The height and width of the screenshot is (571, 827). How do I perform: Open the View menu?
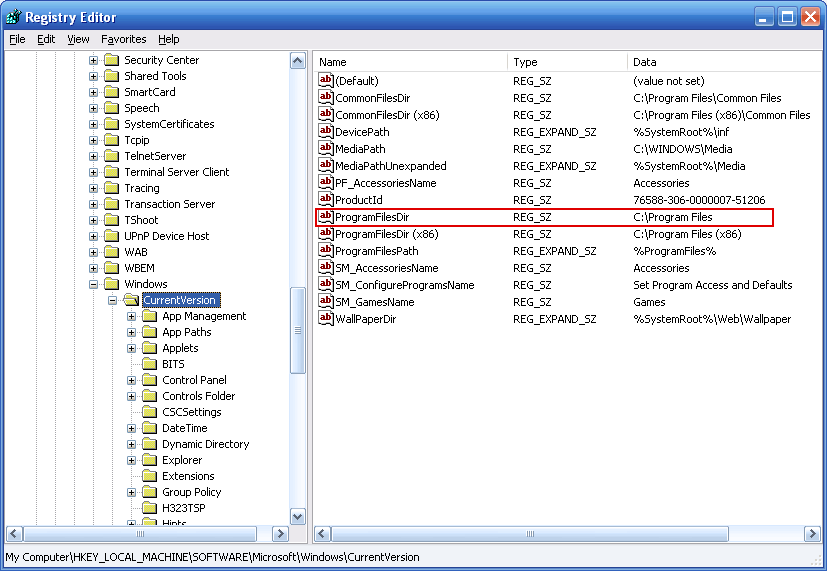click(x=78, y=39)
